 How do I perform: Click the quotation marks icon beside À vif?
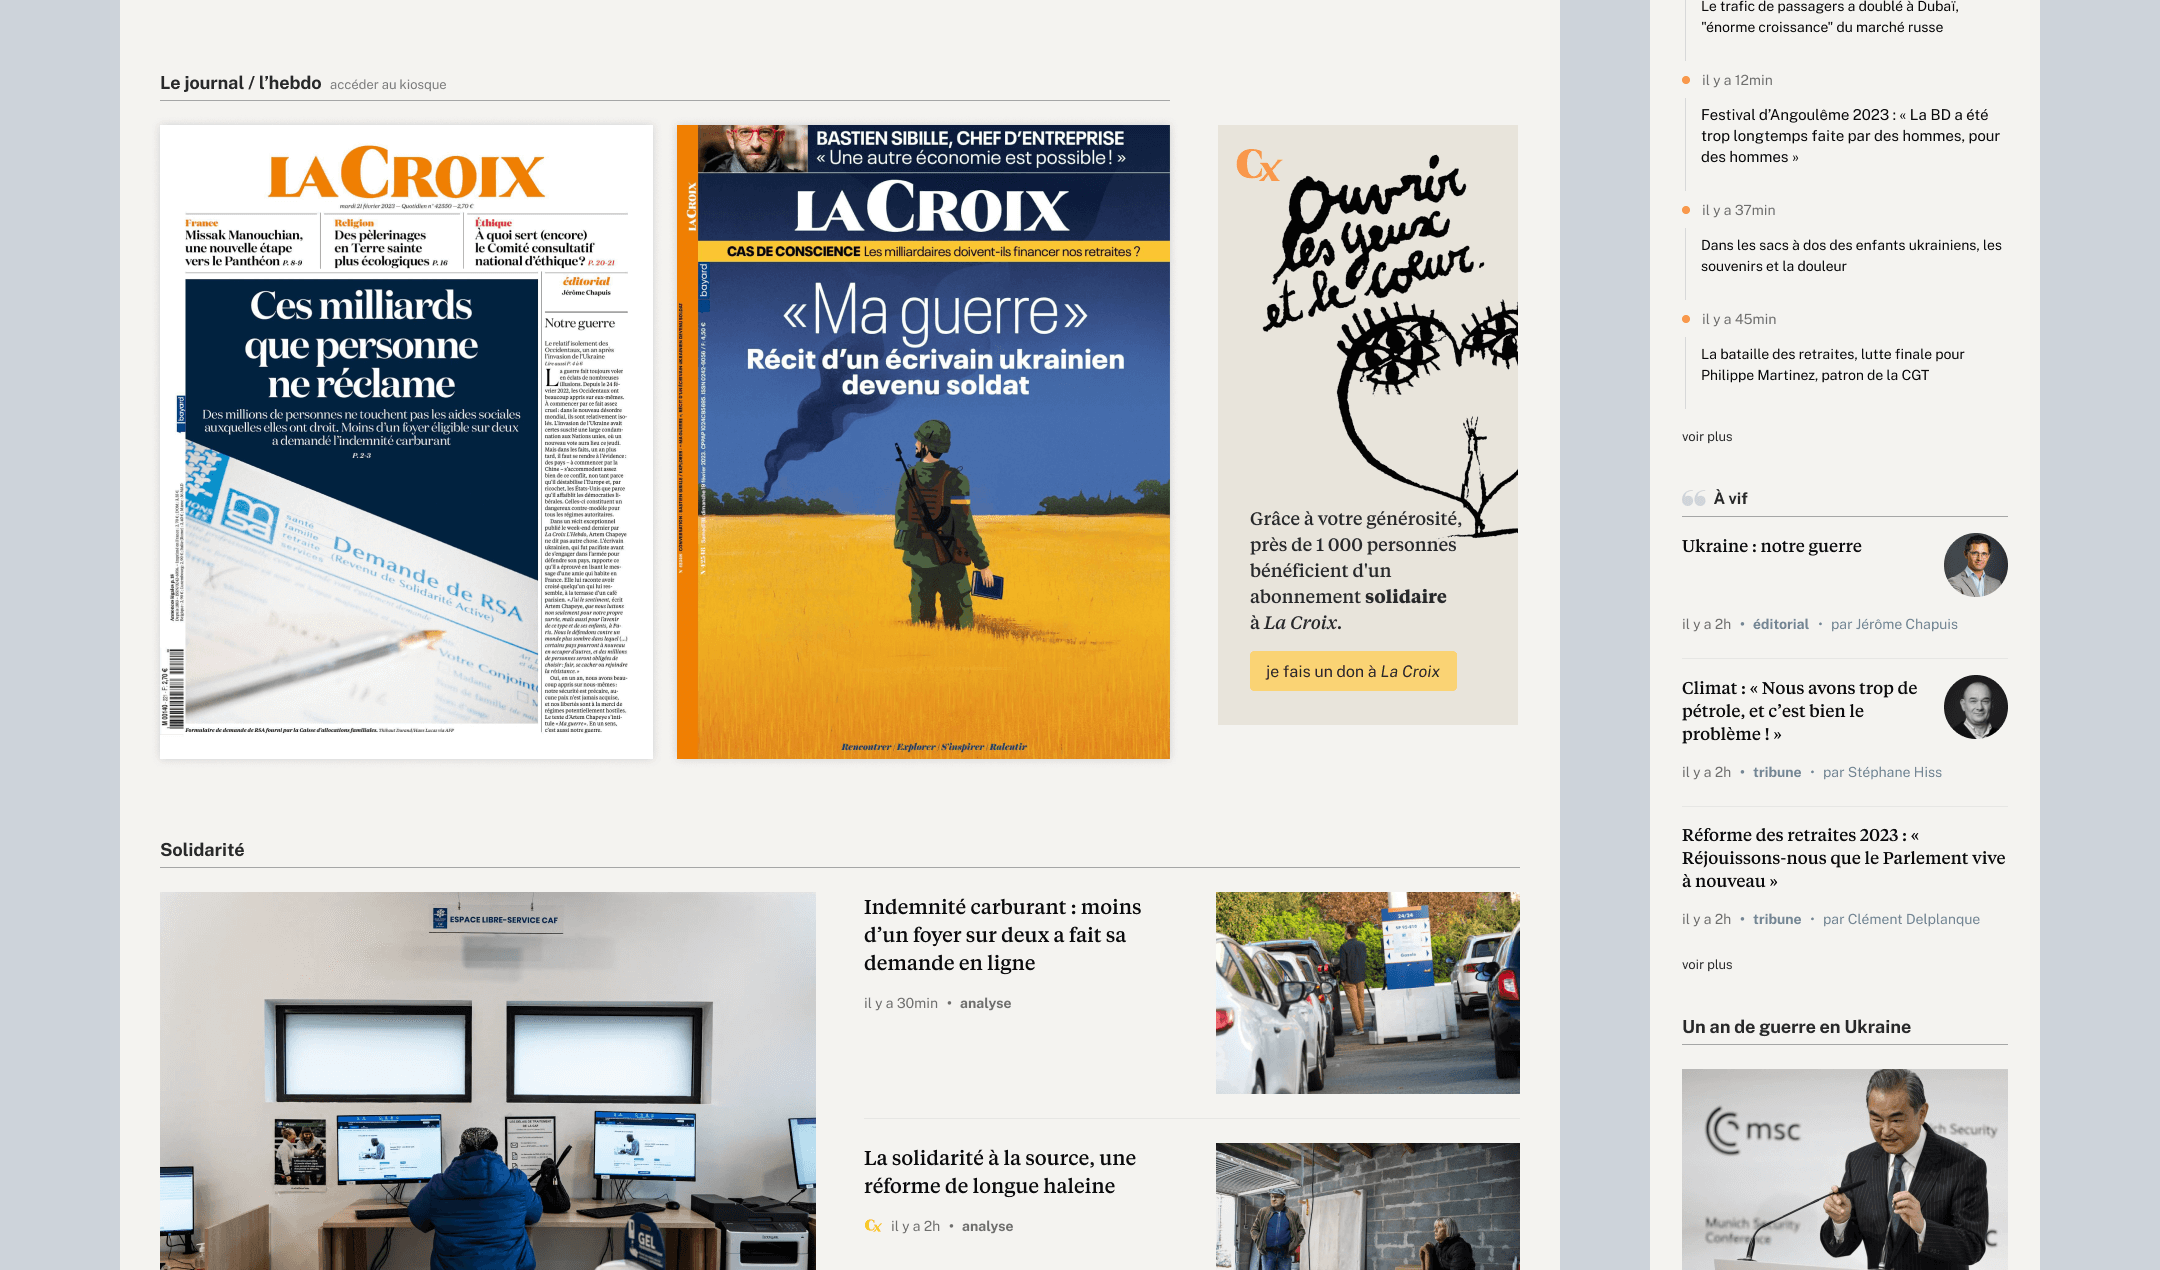pyautogui.click(x=1694, y=498)
